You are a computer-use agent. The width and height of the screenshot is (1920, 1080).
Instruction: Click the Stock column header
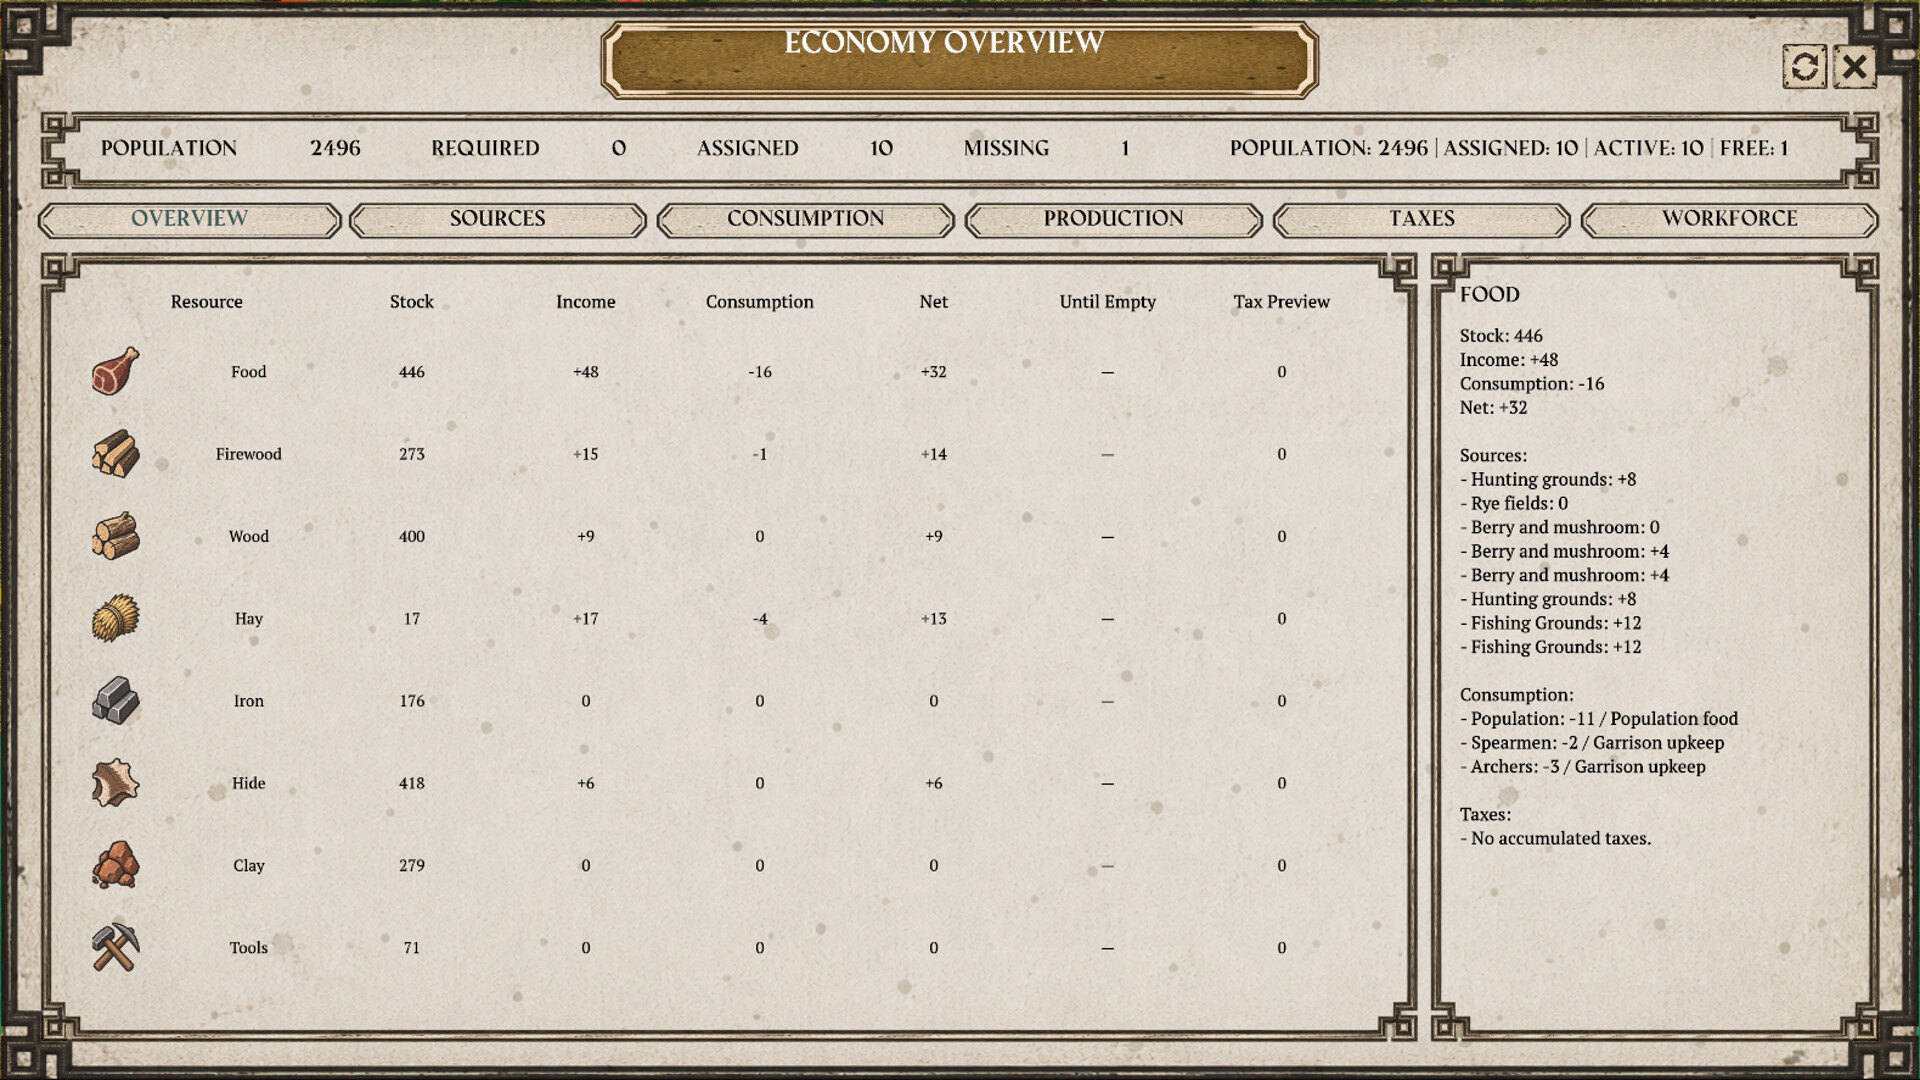[x=412, y=302]
